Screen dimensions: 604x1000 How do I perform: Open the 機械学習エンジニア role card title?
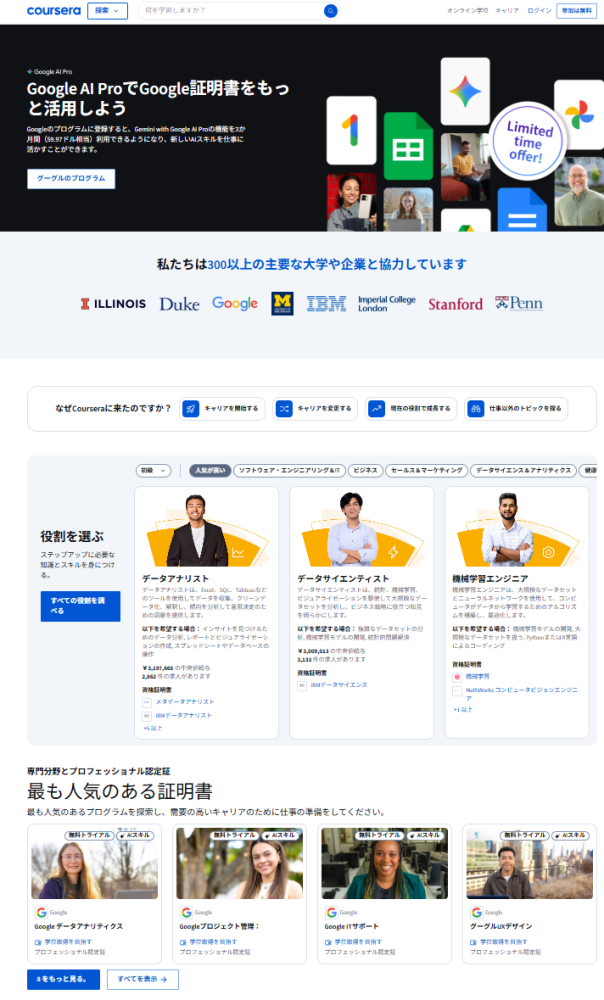coord(490,578)
